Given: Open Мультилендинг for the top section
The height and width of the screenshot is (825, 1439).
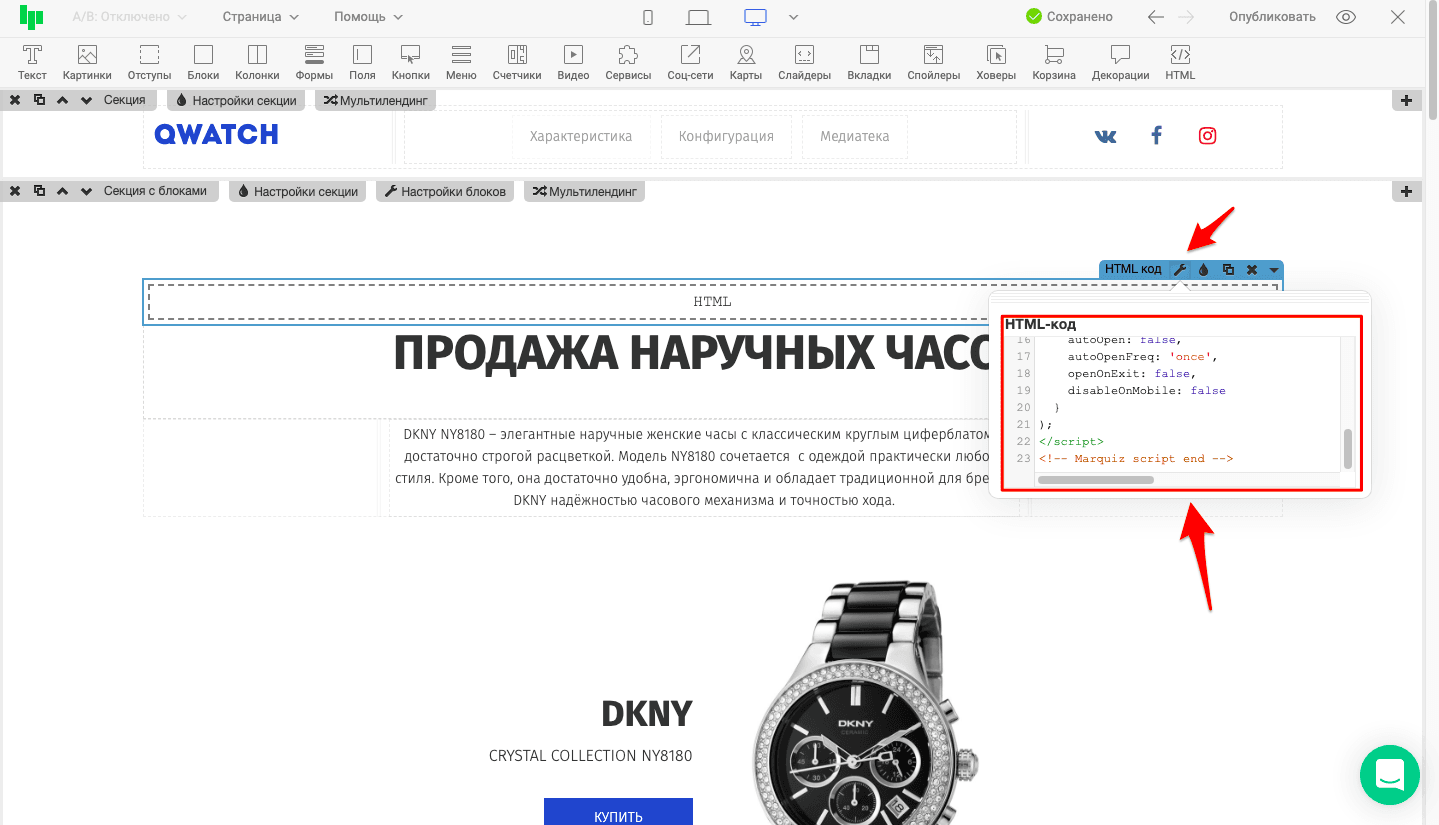Looking at the screenshot, I should click(x=375, y=100).
